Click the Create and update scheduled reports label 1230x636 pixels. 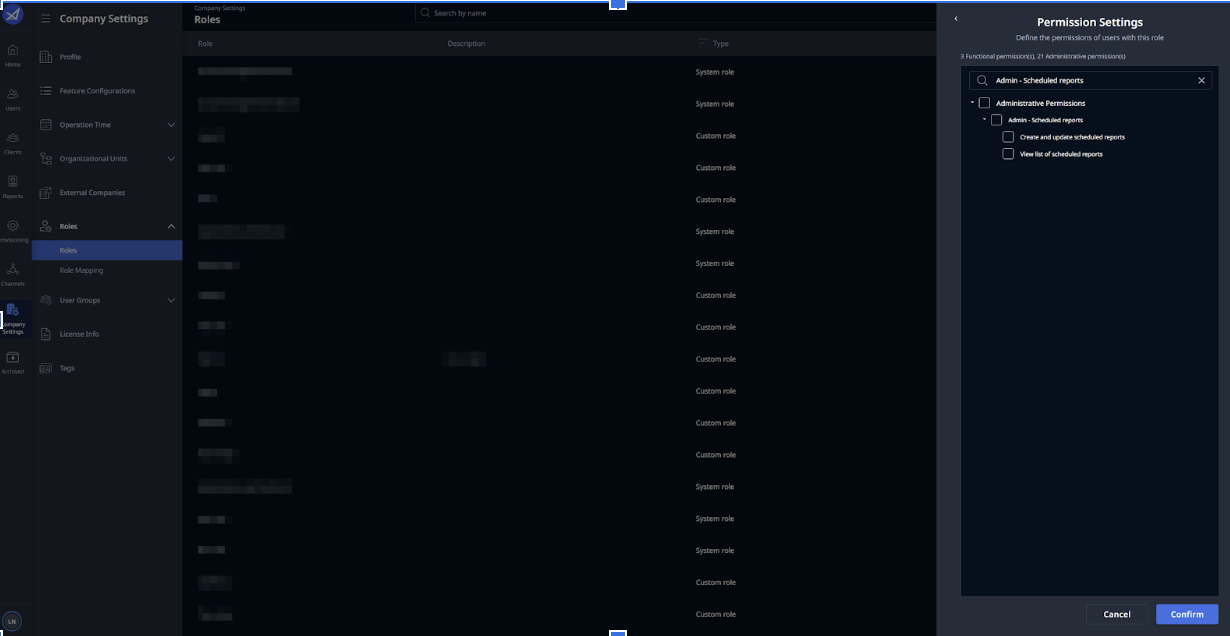tap(1072, 137)
